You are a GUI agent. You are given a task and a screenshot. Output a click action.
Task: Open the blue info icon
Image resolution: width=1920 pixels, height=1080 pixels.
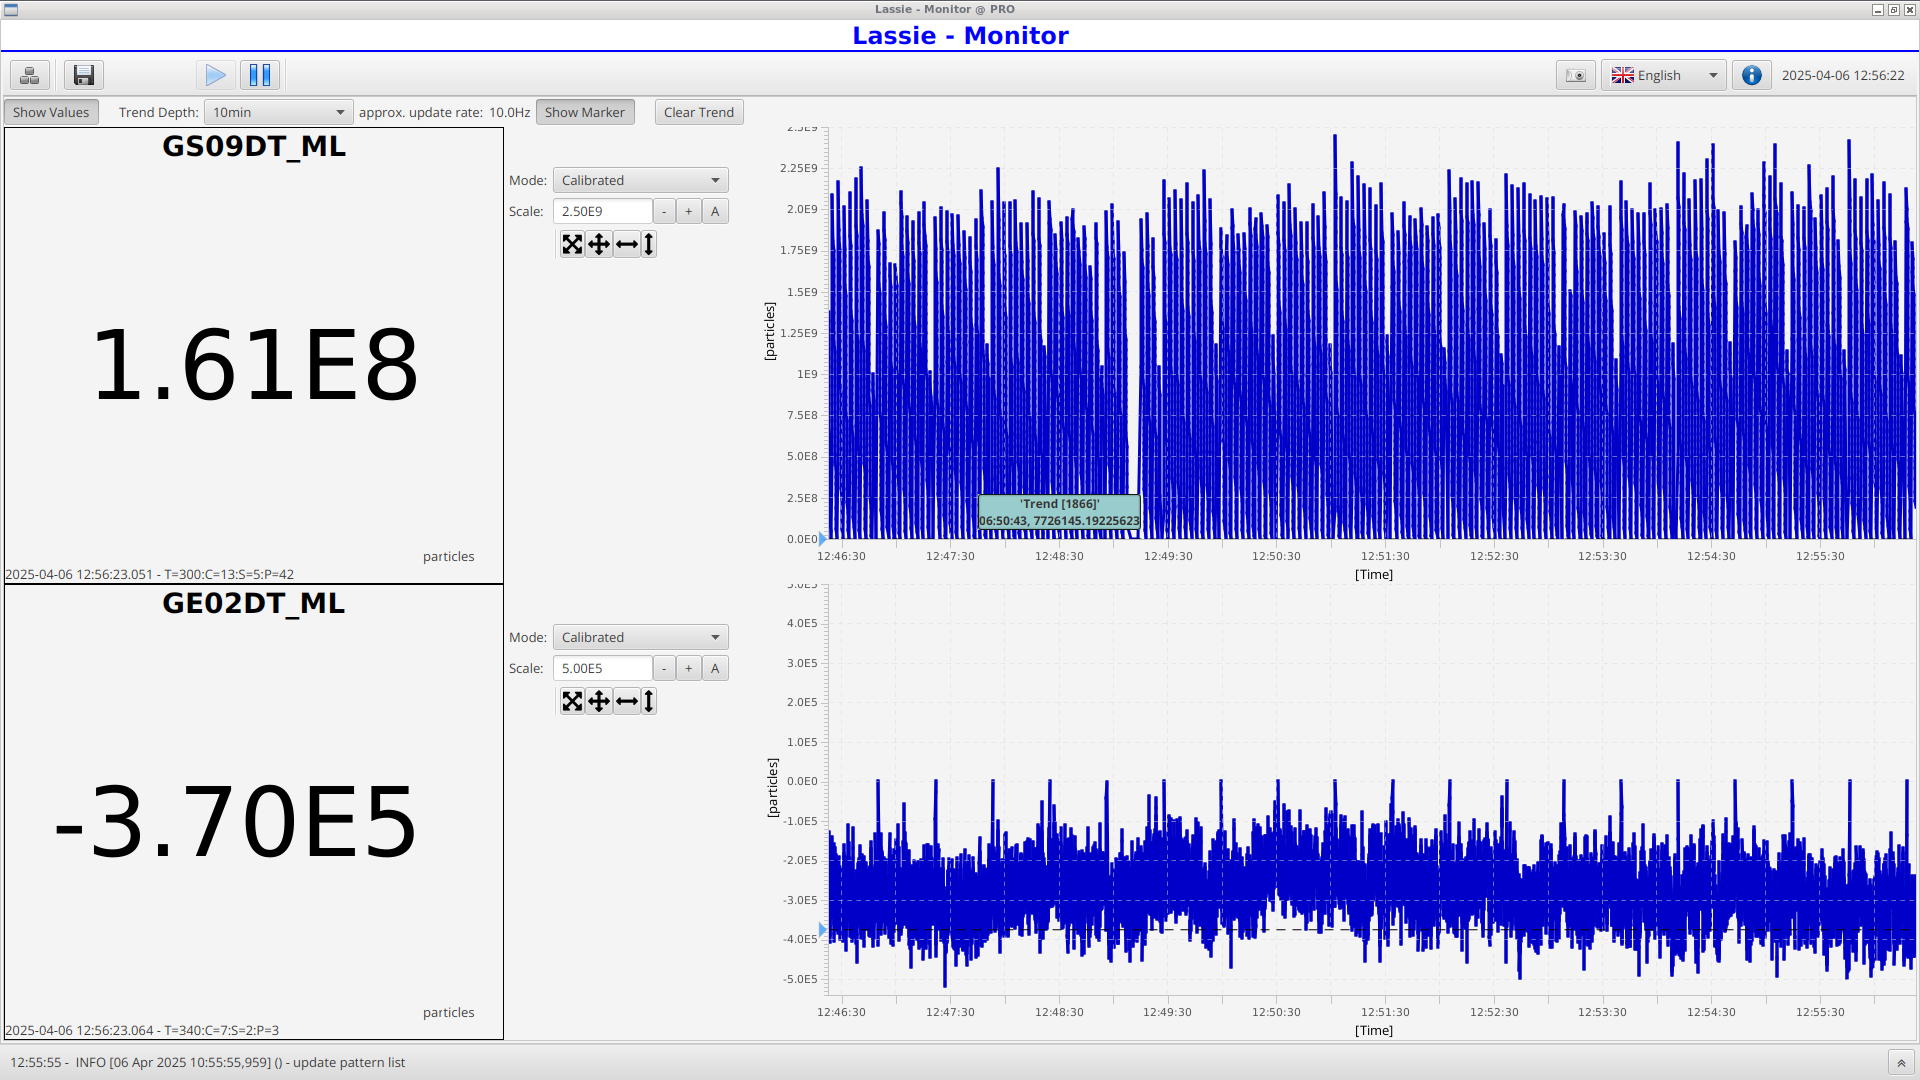pyautogui.click(x=1751, y=75)
